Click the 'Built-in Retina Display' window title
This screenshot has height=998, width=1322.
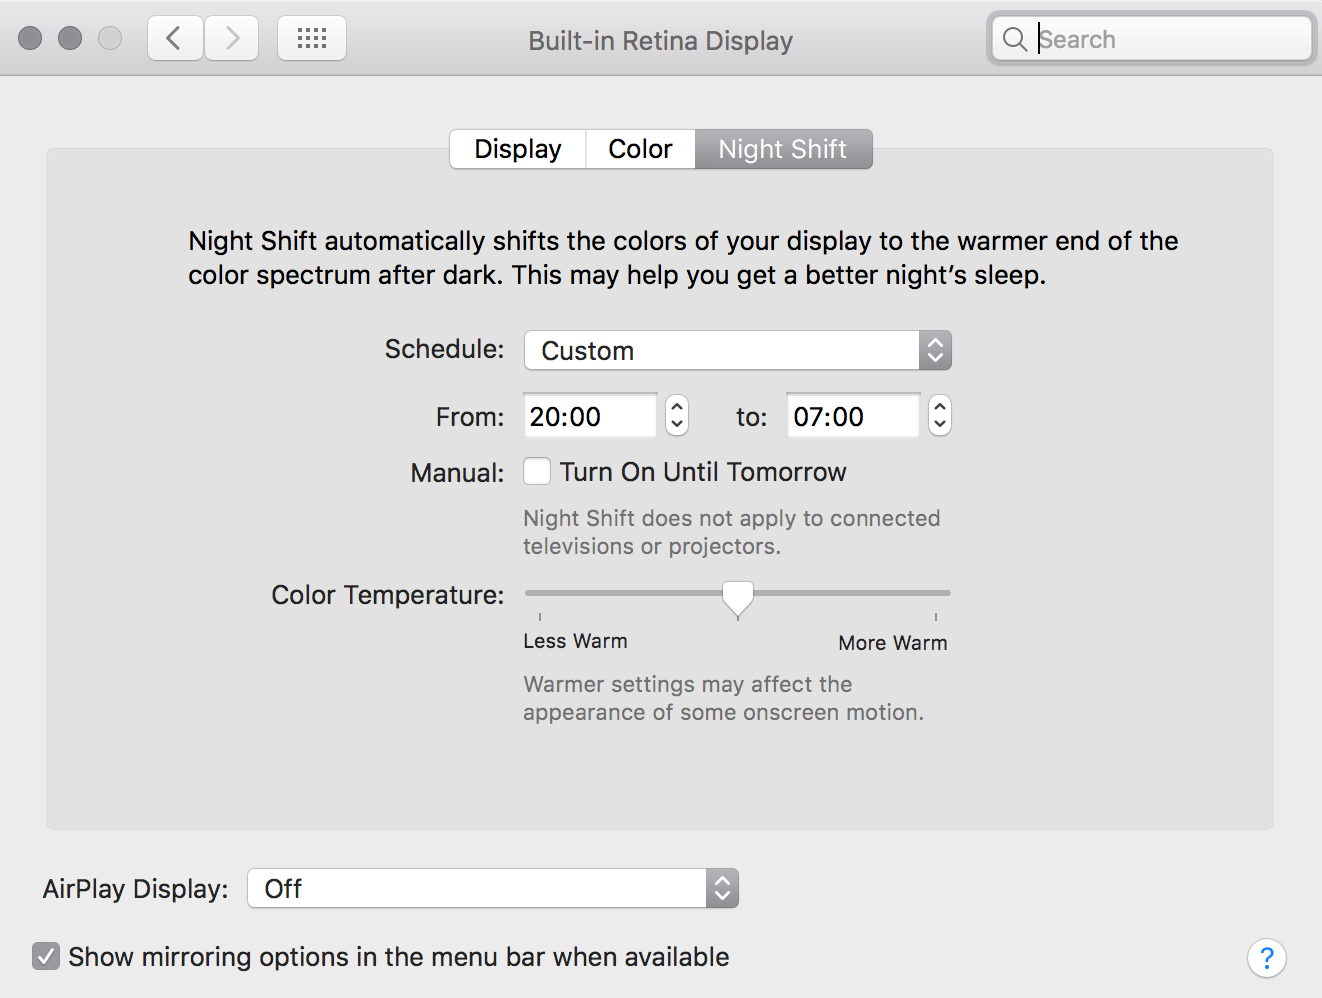point(661,41)
